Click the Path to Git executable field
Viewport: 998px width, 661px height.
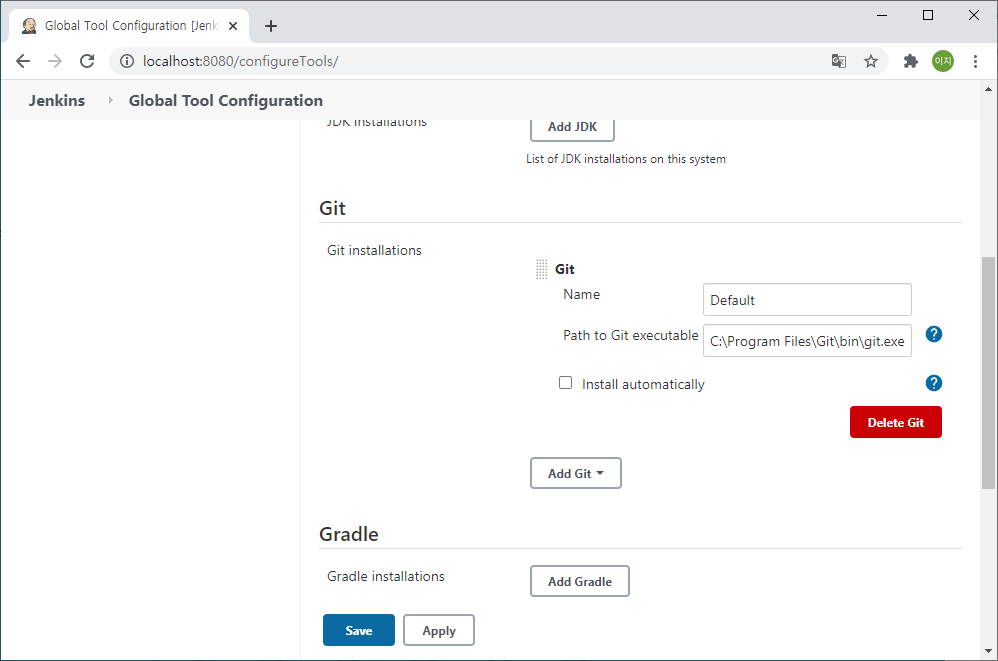coord(807,341)
